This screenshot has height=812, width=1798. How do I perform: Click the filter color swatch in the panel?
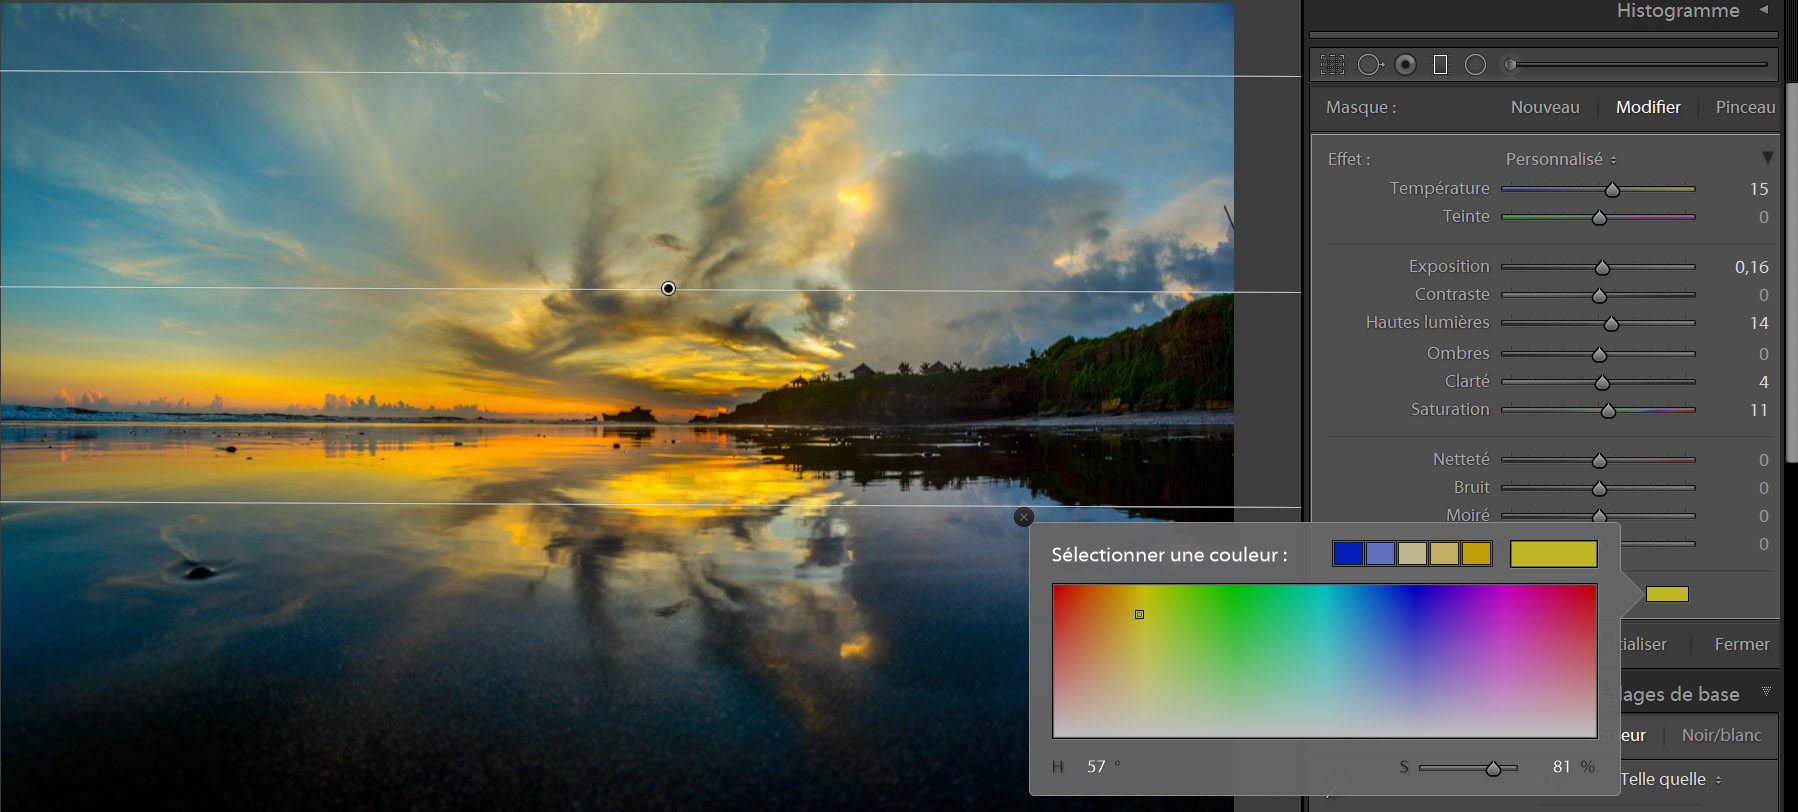click(1667, 594)
